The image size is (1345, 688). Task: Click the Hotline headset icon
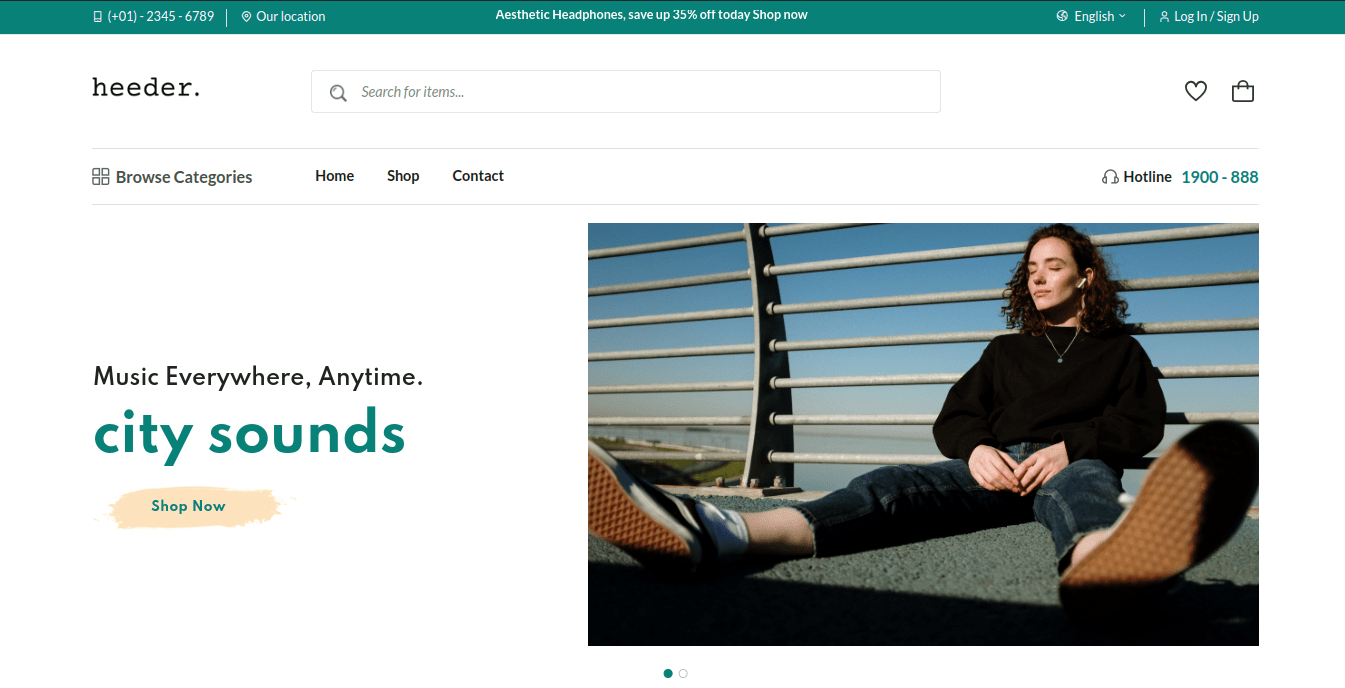1110,177
